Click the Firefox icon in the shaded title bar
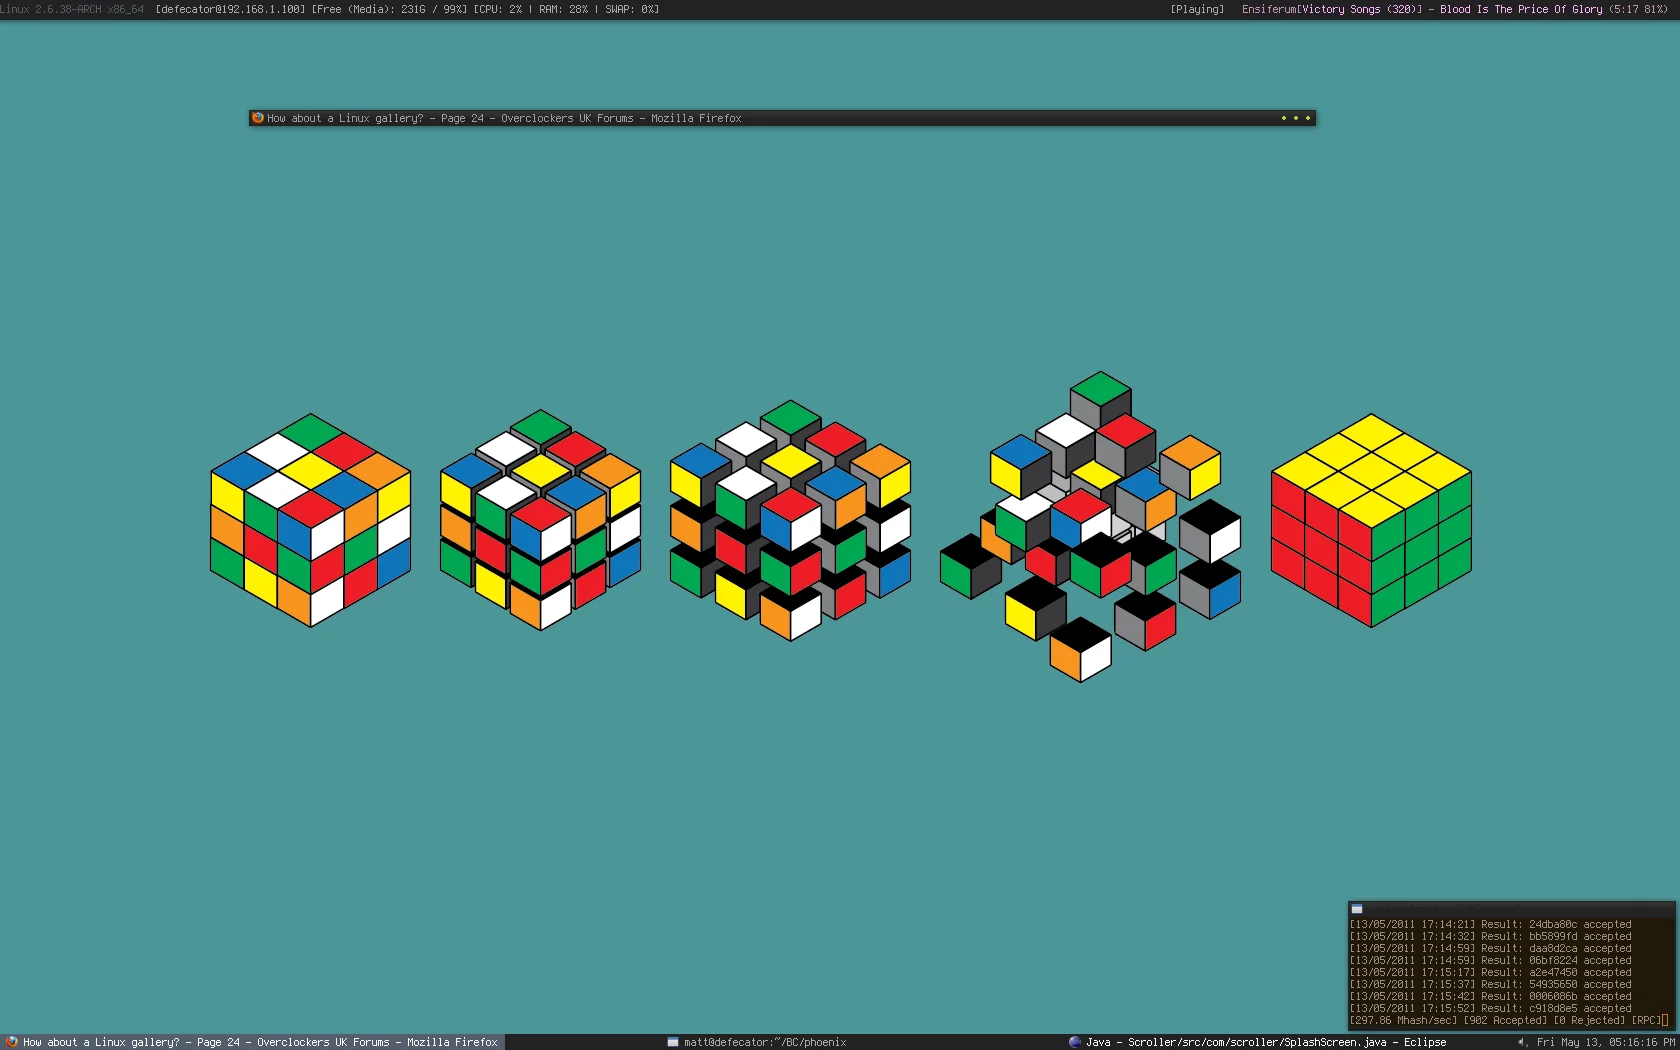Screen dimensions: 1680x1050 coord(258,118)
